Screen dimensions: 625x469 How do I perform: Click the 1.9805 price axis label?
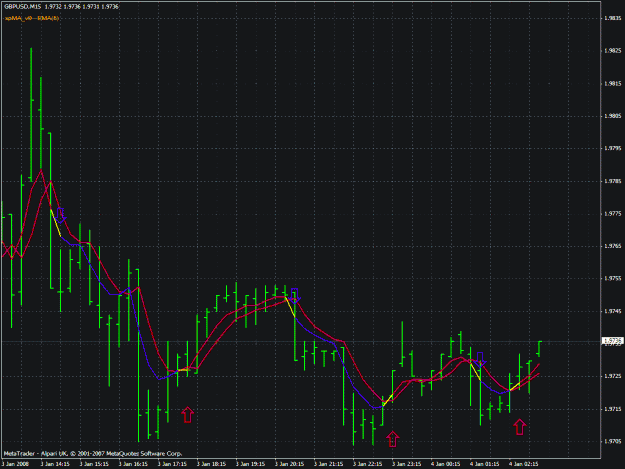[x=613, y=116]
